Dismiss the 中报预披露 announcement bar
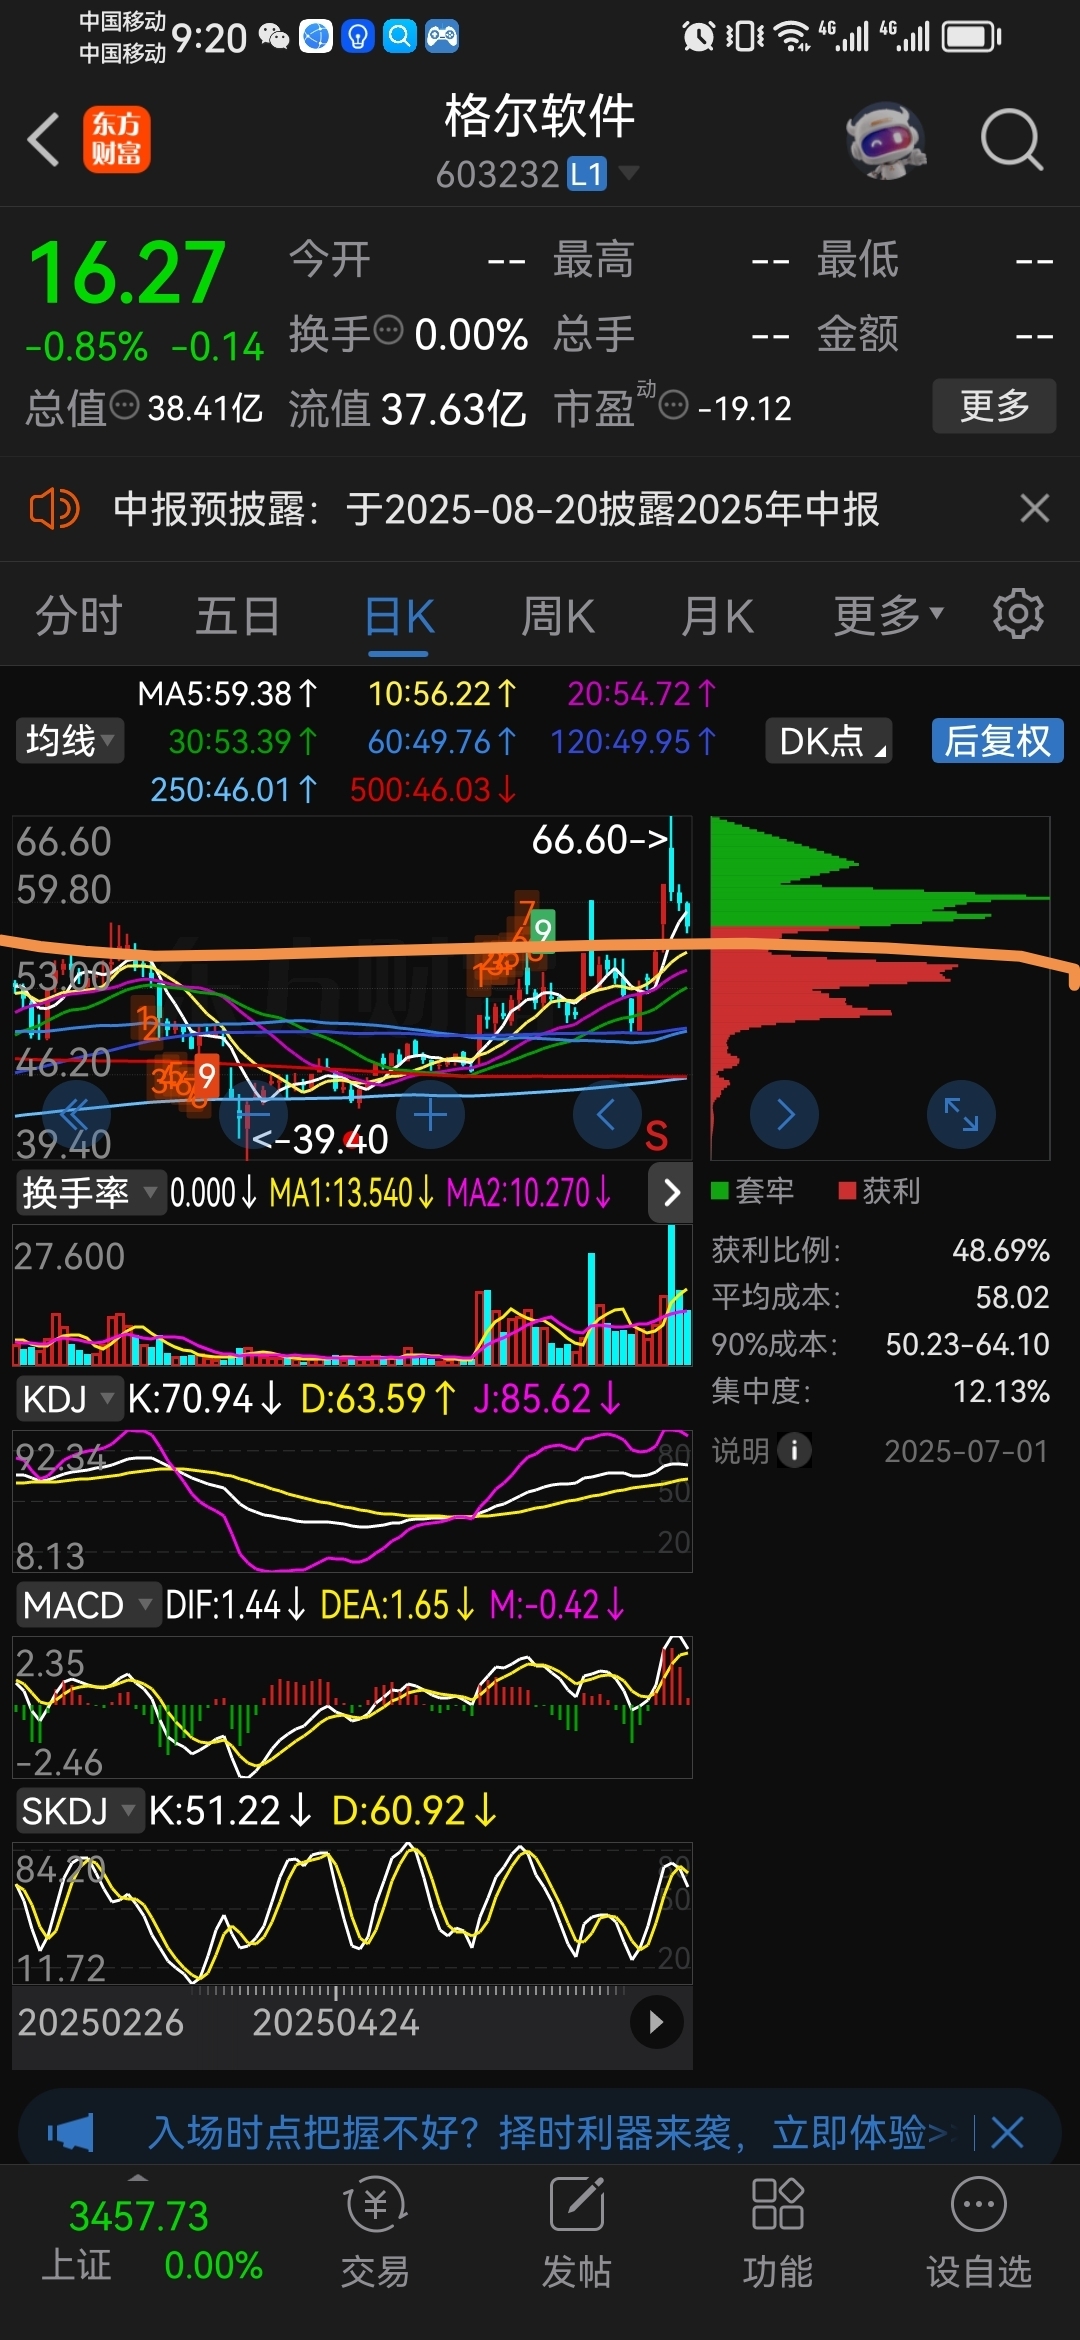 (x=1035, y=508)
